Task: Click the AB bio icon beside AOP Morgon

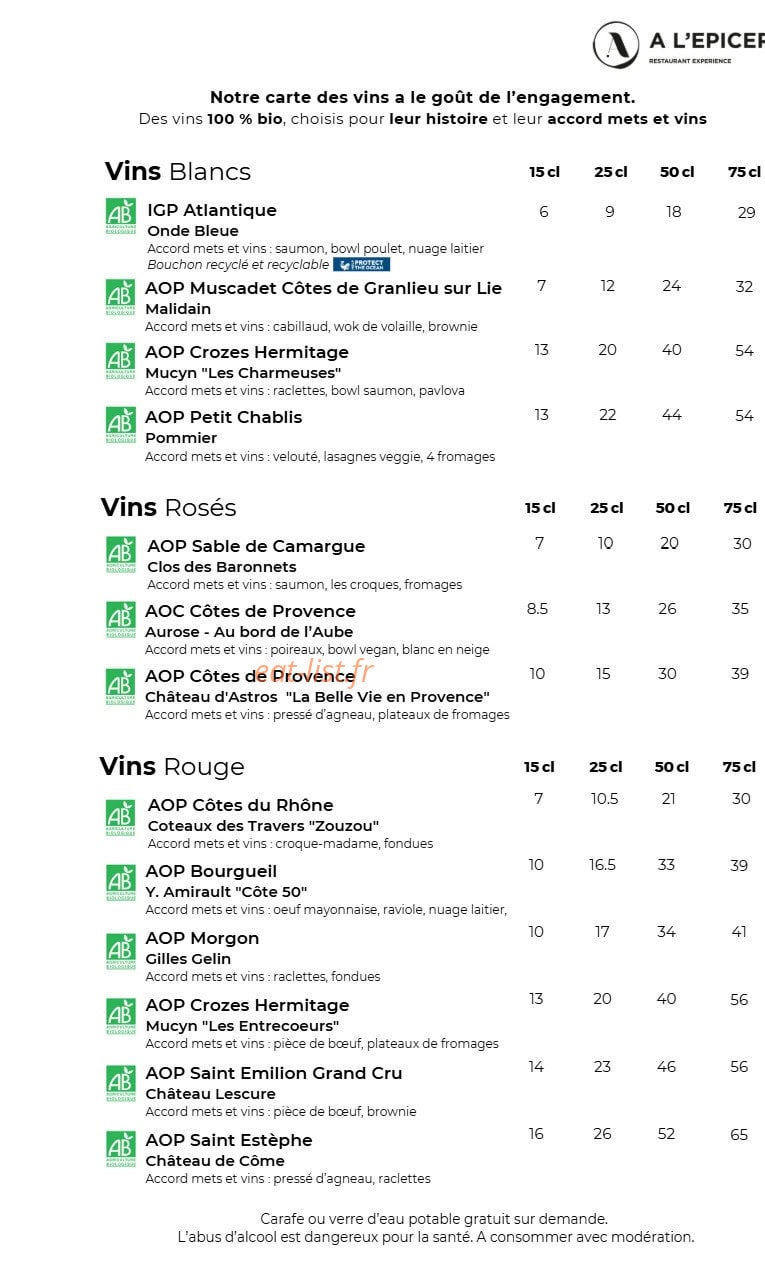Action: click(120, 951)
